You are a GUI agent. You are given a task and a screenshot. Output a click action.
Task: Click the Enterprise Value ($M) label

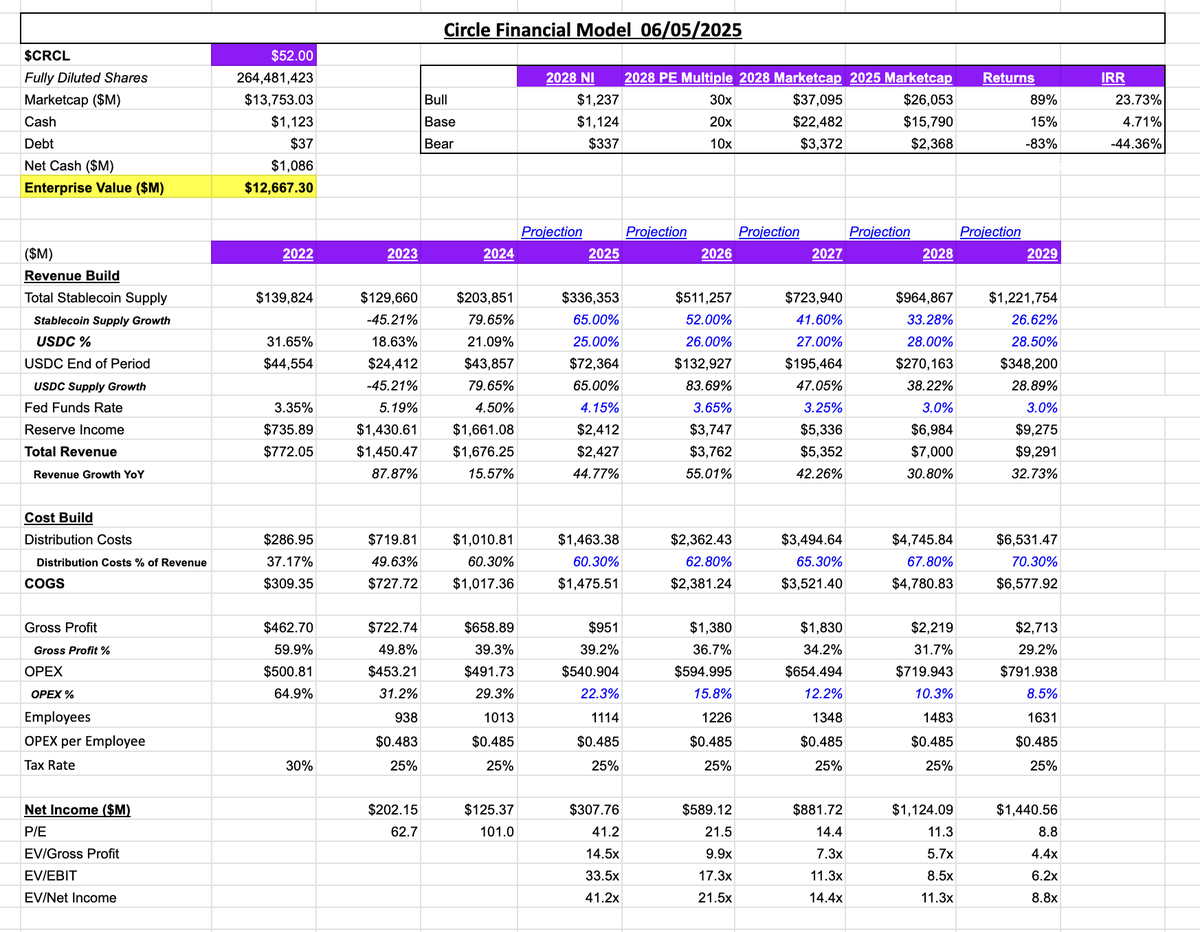95,188
